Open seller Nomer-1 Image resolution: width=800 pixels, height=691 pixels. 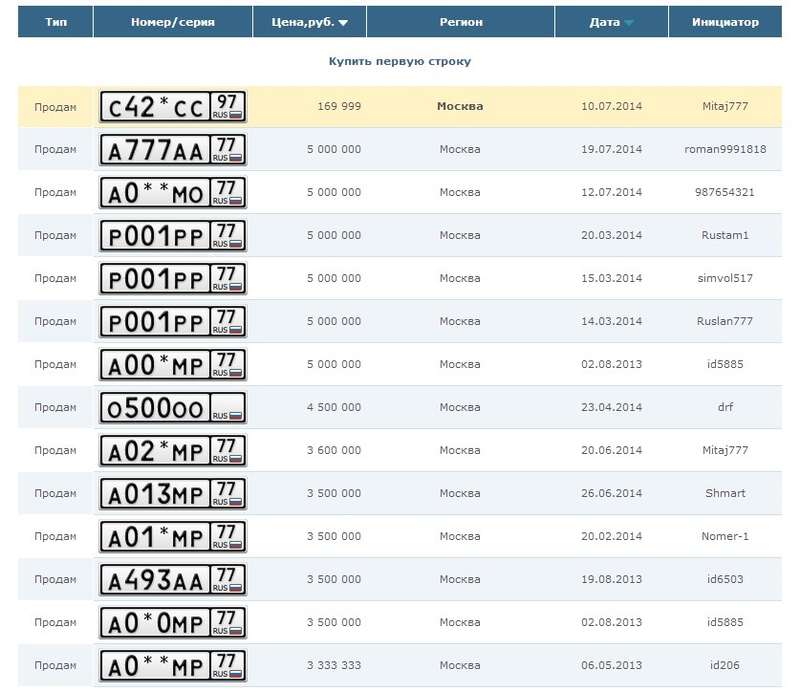coord(725,536)
